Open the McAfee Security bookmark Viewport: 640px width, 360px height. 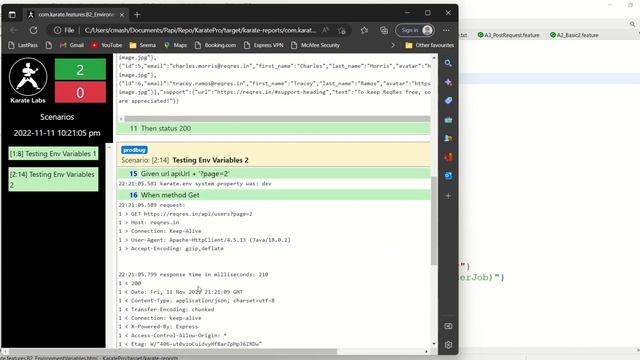coord(315,45)
